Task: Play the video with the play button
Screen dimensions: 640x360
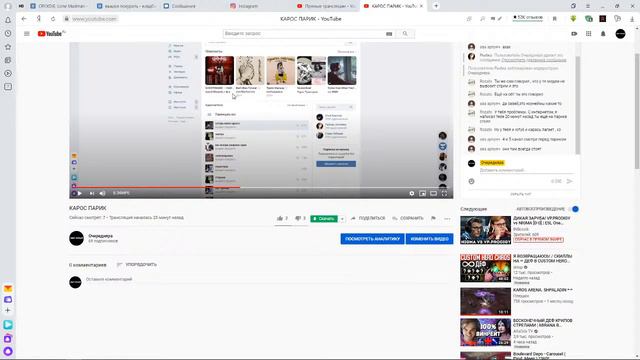Action: 80,193
